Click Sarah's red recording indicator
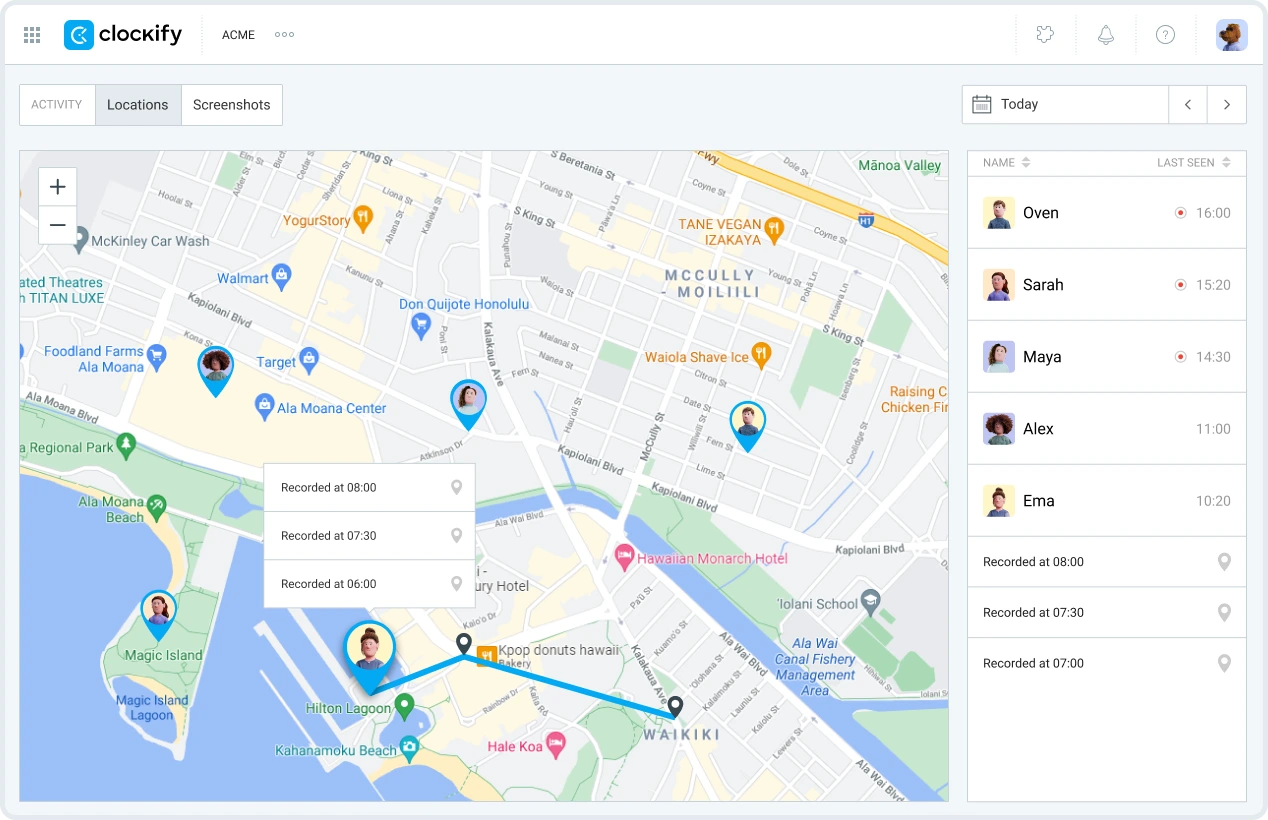 click(x=1180, y=285)
